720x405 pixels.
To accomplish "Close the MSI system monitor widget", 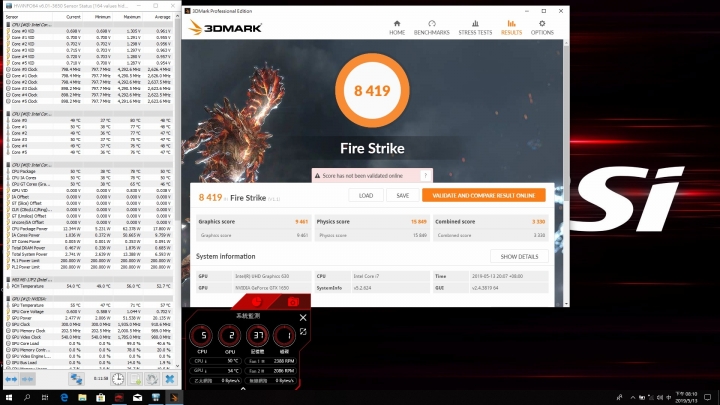I will coord(303,317).
